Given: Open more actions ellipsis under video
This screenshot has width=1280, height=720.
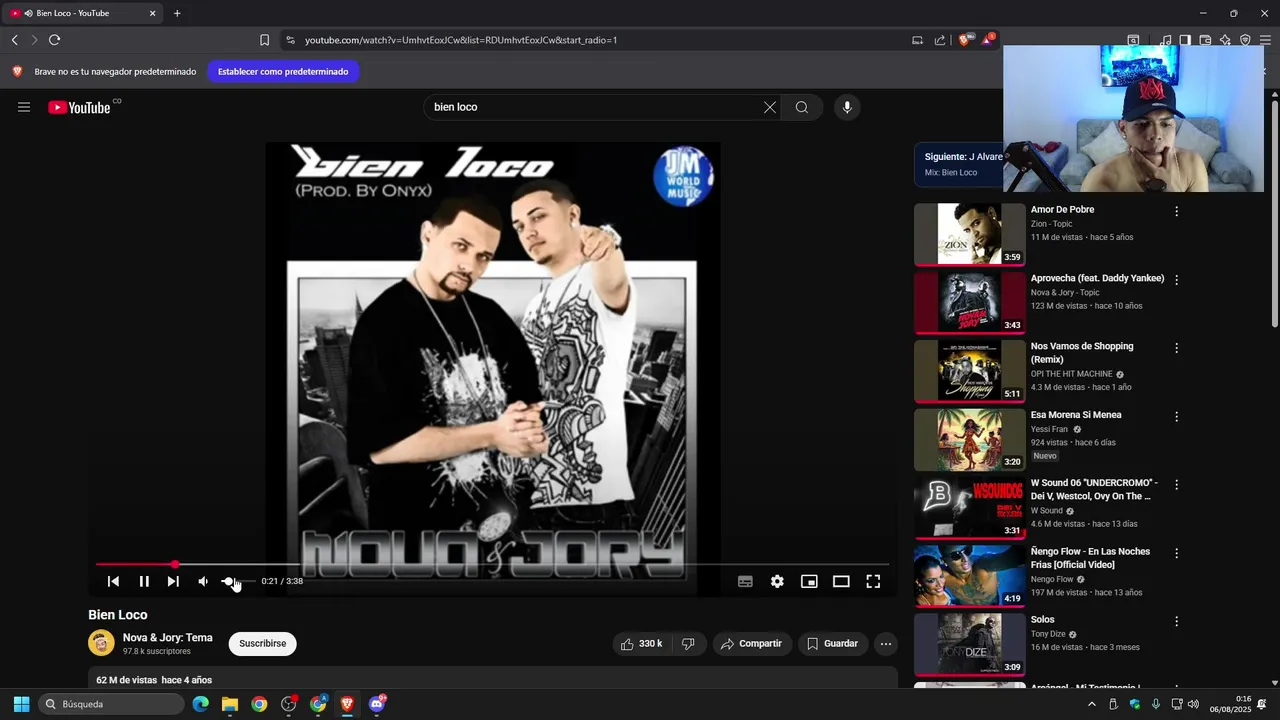Looking at the screenshot, I should tap(886, 644).
